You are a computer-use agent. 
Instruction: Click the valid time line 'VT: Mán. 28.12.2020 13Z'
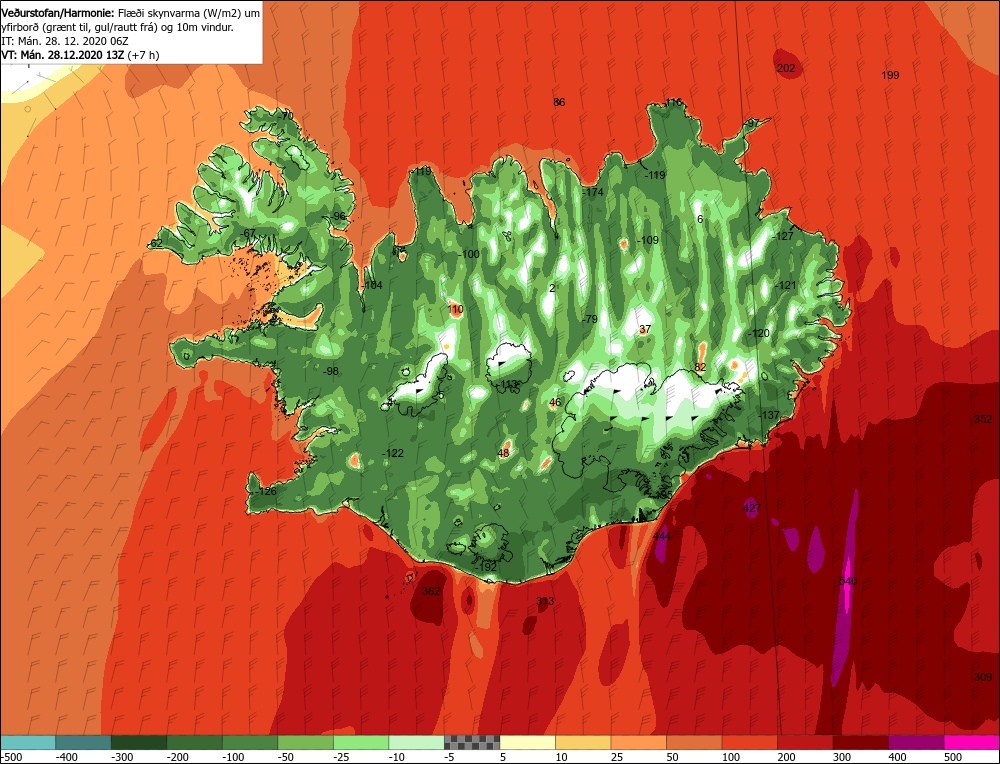tap(63, 55)
